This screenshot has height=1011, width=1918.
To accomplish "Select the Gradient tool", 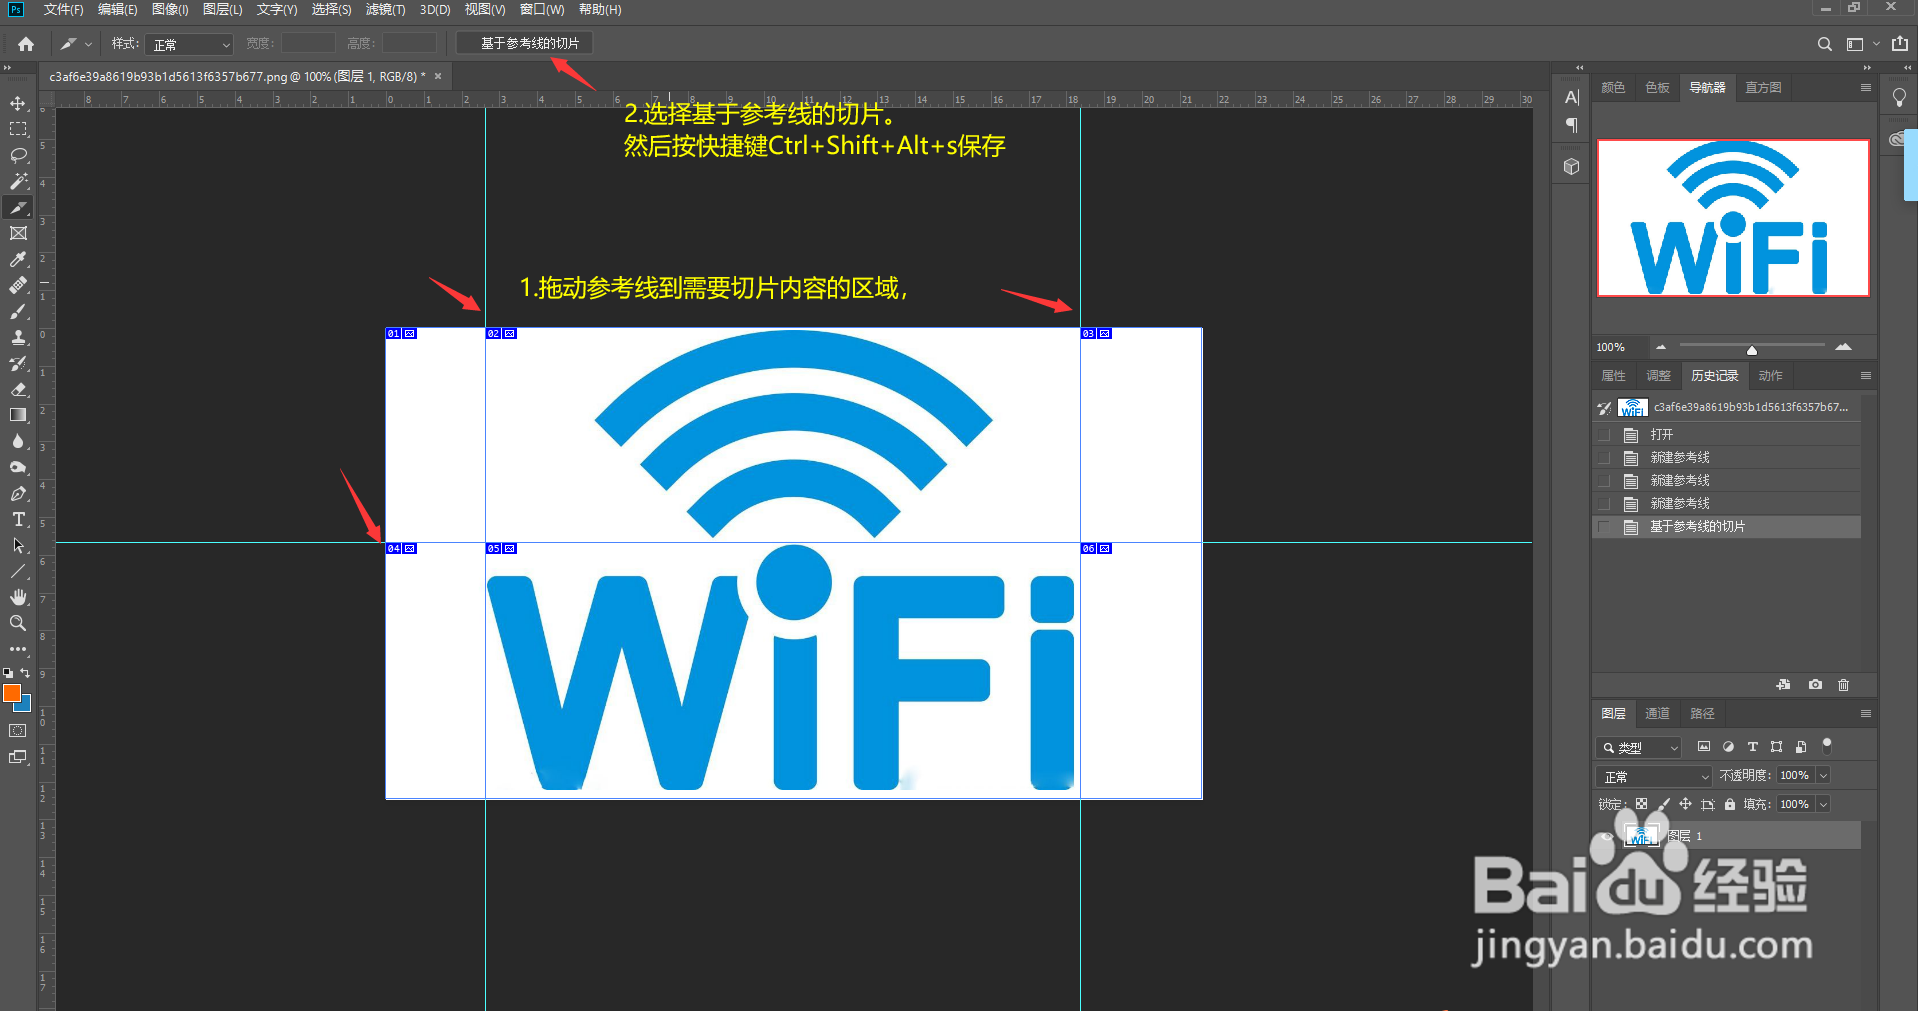I will (18, 415).
